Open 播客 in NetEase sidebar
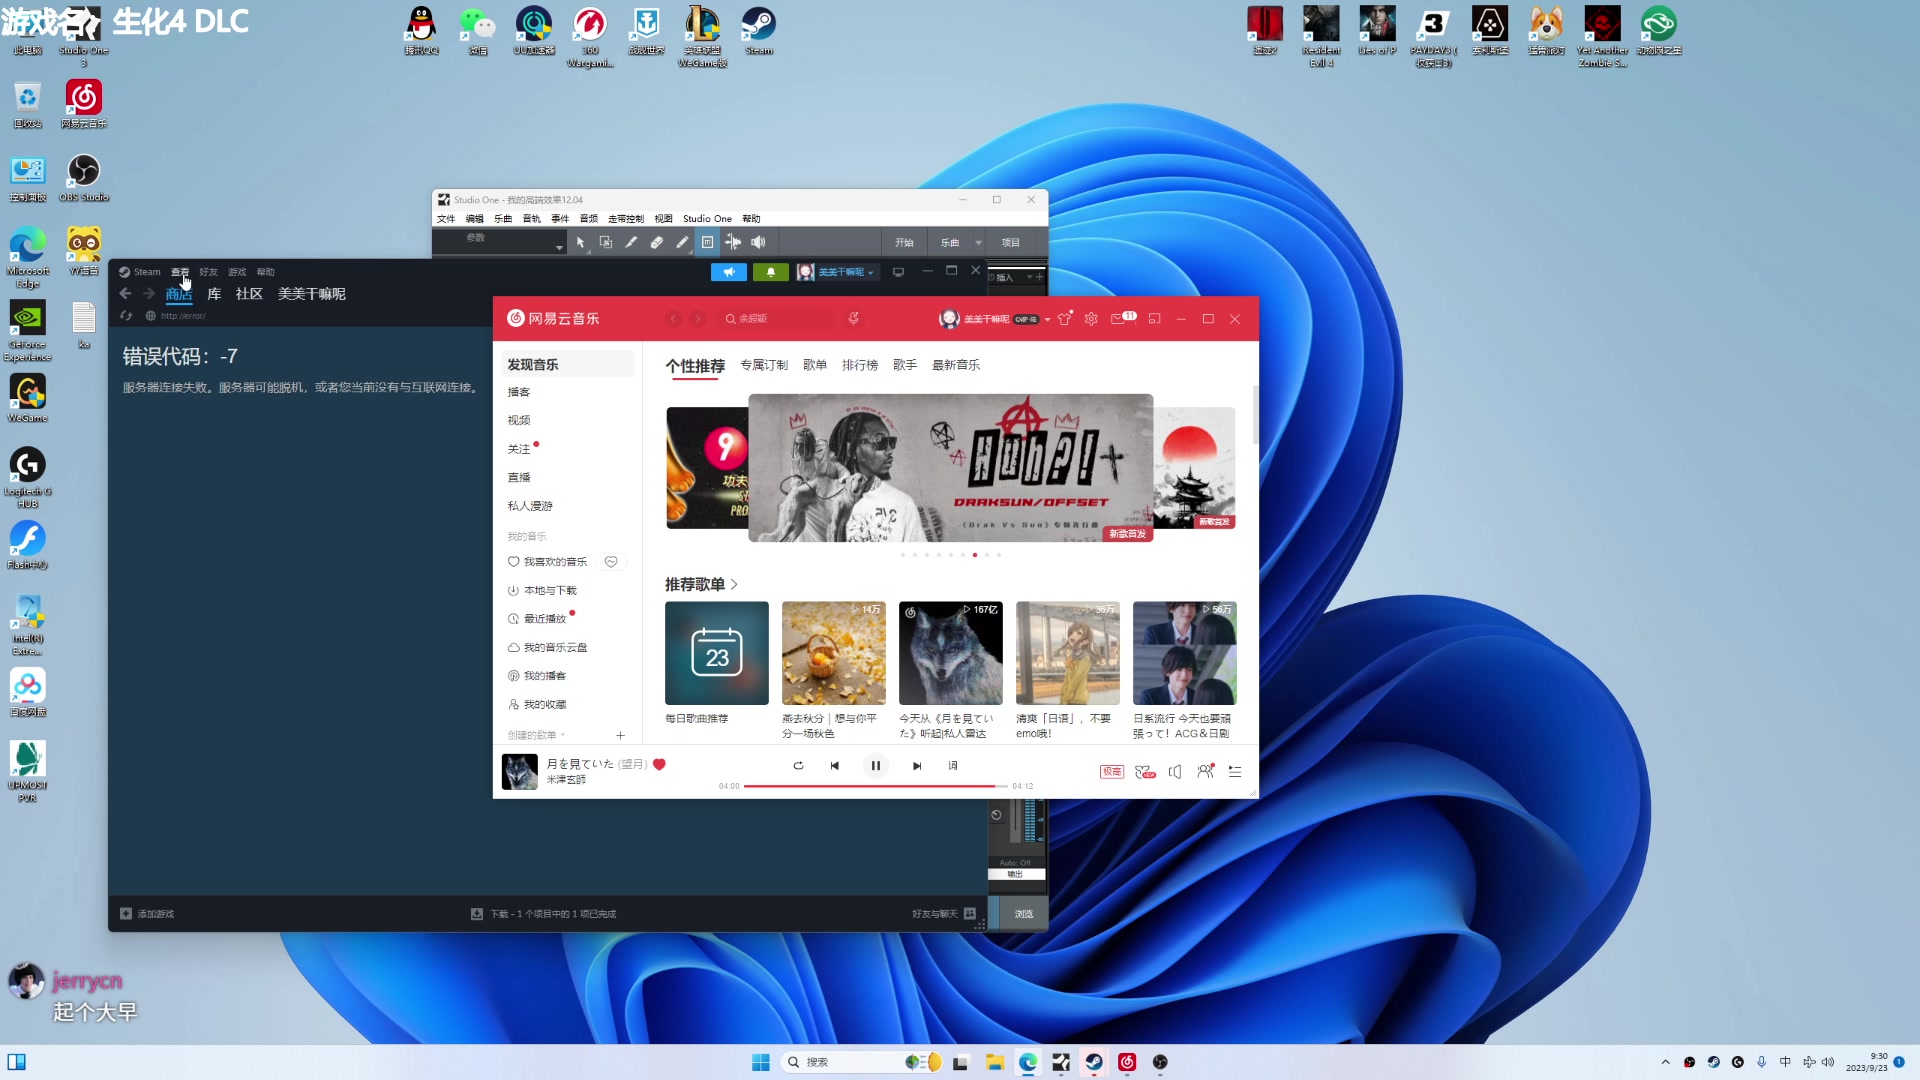Viewport: 1920px width, 1080px height. click(519, 392)
